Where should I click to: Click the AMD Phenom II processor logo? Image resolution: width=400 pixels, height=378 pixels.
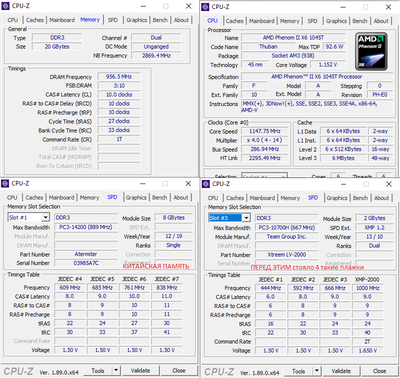(371, 51)
